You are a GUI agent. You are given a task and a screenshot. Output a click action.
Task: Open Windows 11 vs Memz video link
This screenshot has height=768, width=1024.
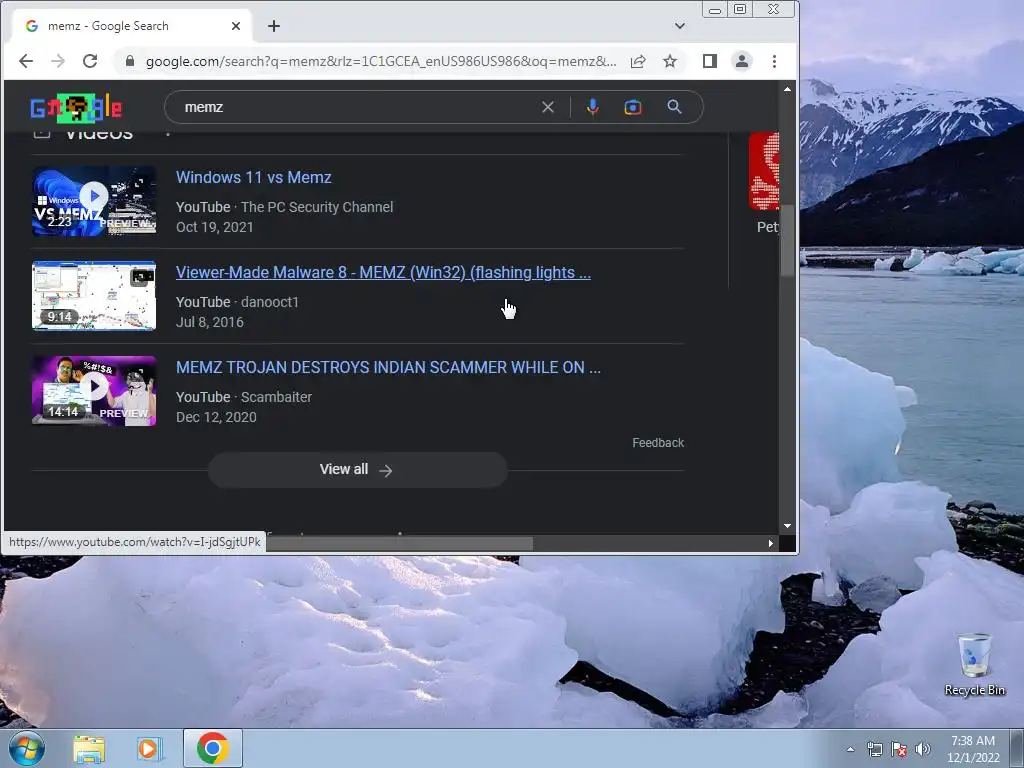click(253, 178)
